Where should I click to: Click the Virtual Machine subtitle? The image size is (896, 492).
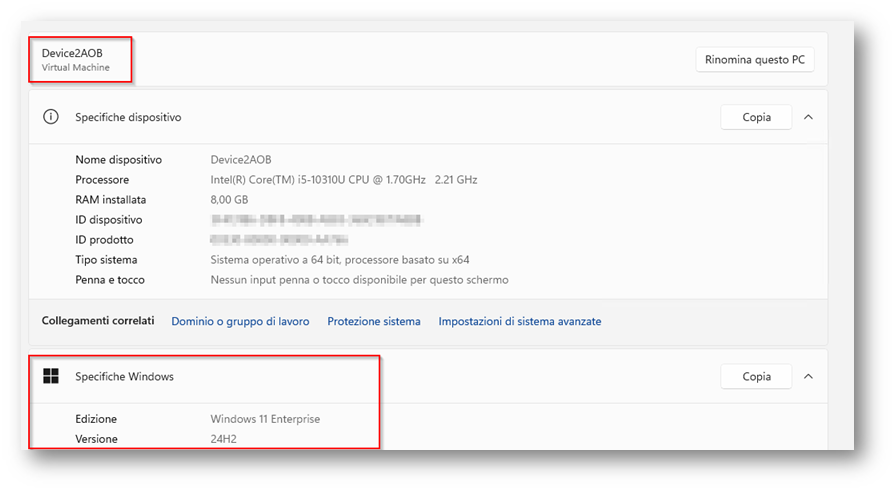tap(75, 67)
